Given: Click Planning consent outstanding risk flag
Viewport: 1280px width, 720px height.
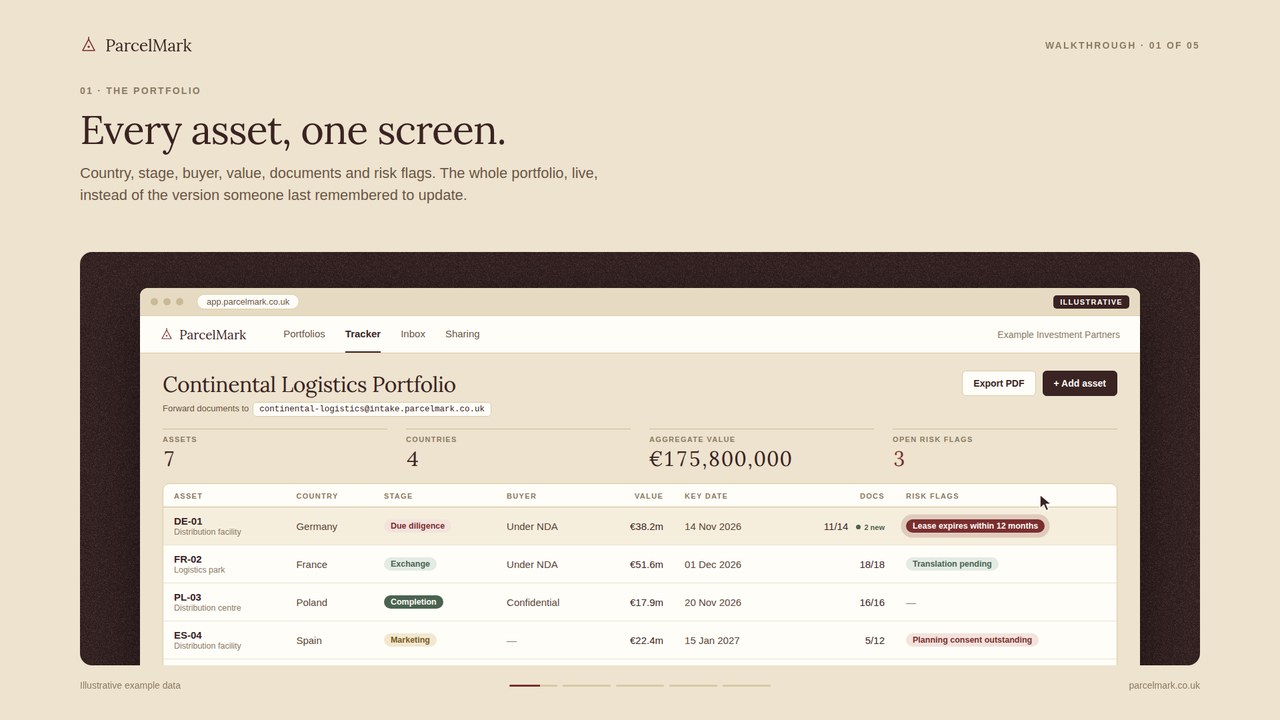Looking at the screenshot, I should tap(972, 640).
